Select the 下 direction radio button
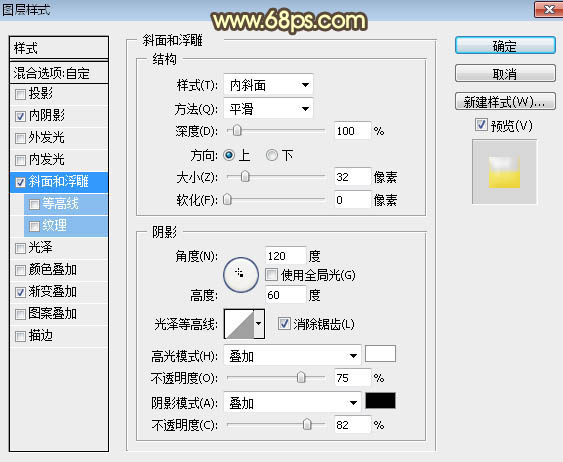Viewport: 563px width, 462px height. (272, 155)
